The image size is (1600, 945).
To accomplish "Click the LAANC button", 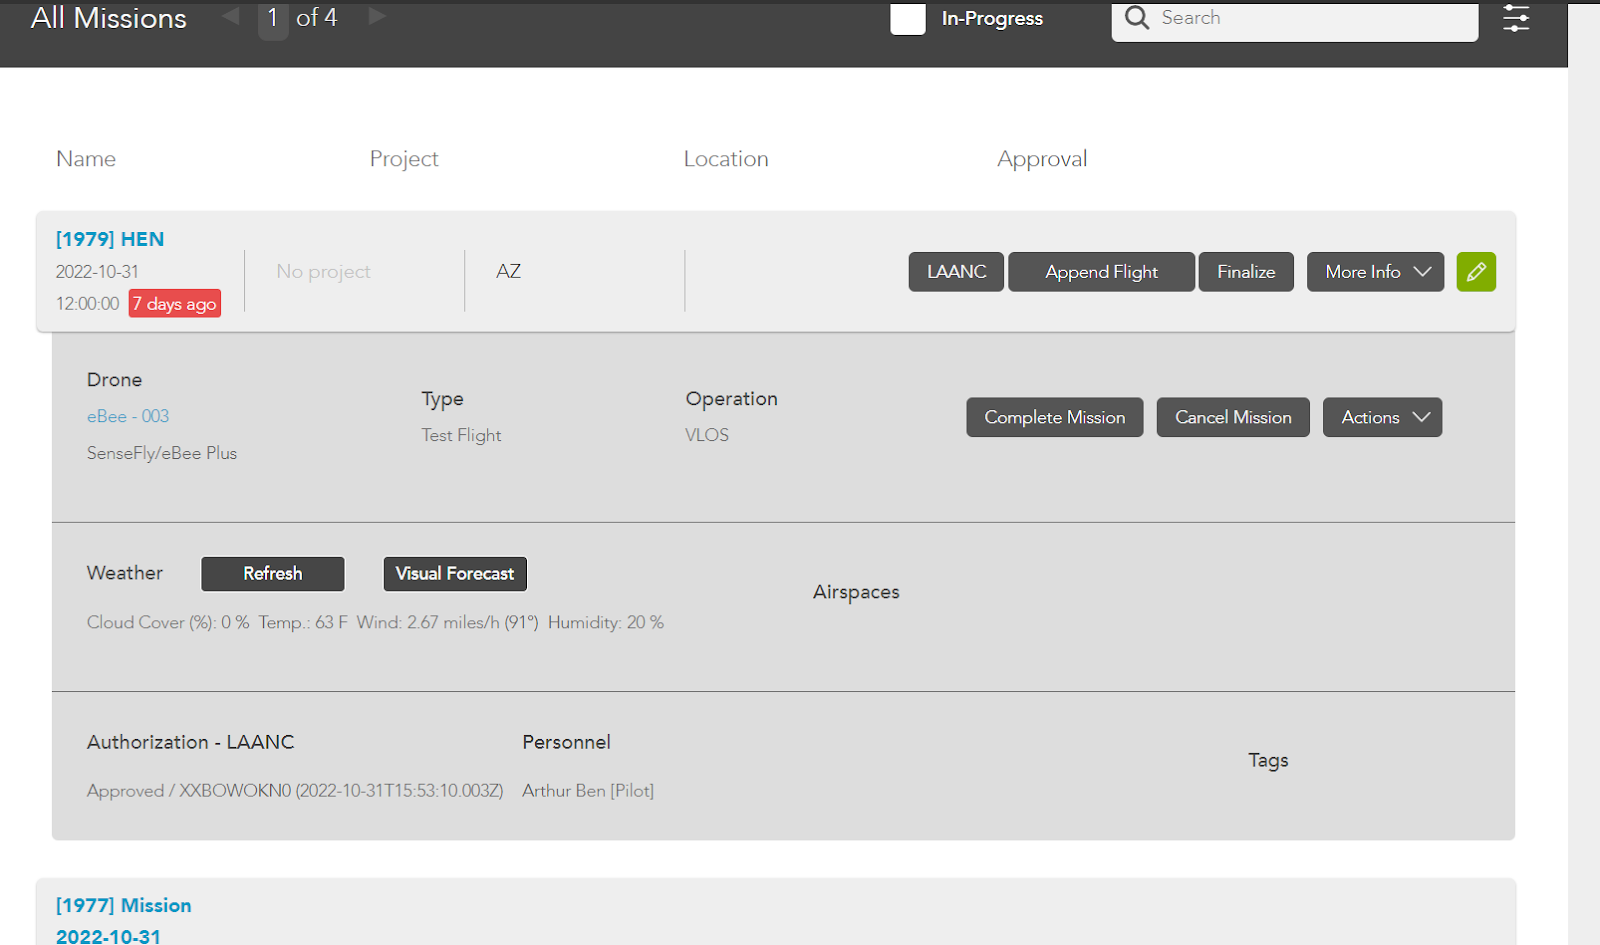I will pos(956,272).
